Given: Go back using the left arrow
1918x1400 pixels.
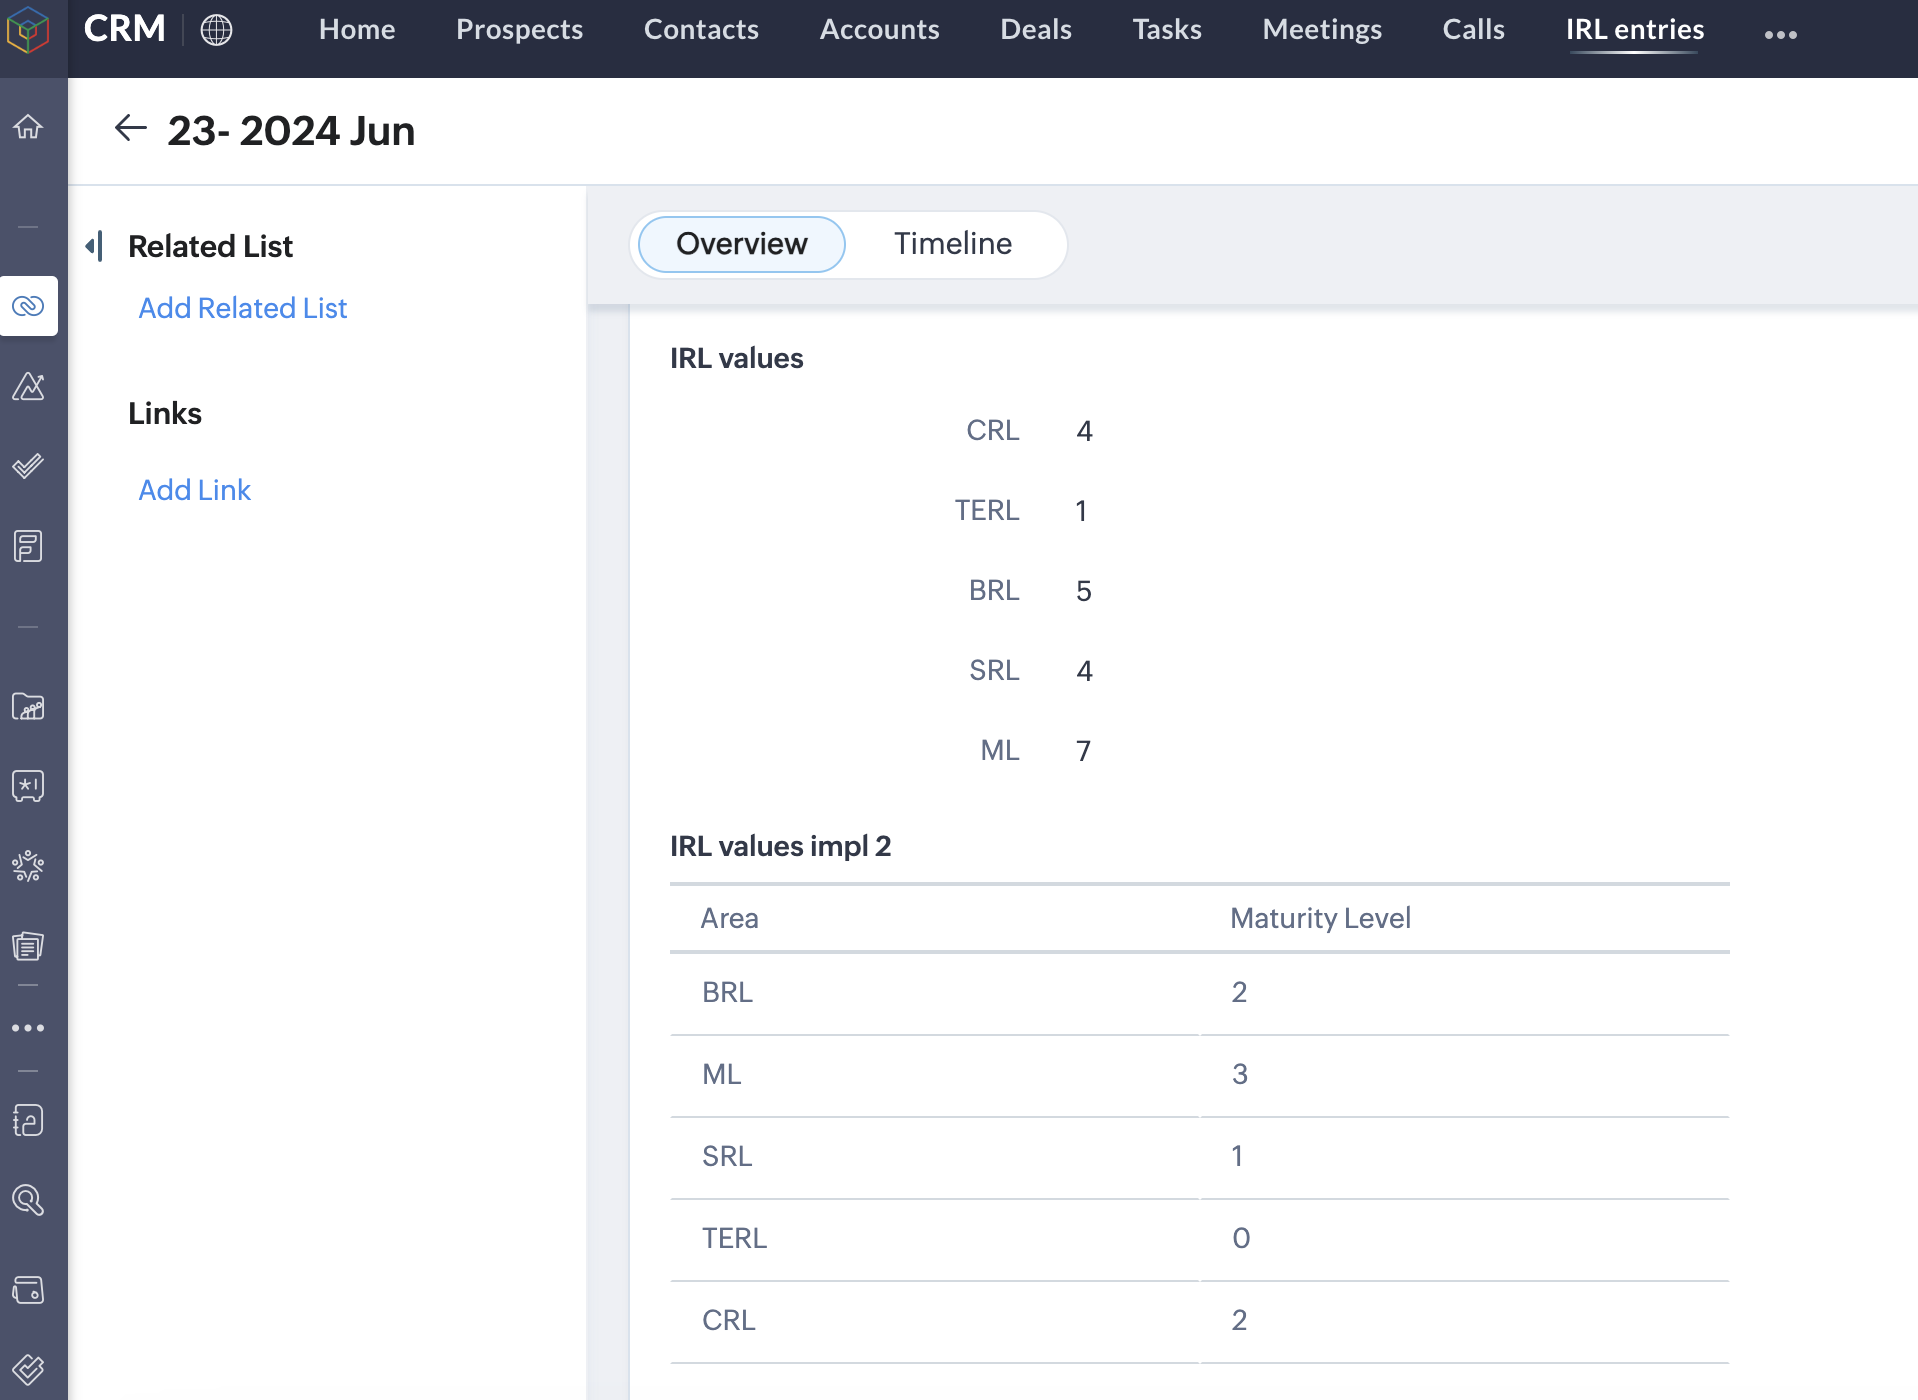Looking at the screenshot, I should [x=131, y=129].
